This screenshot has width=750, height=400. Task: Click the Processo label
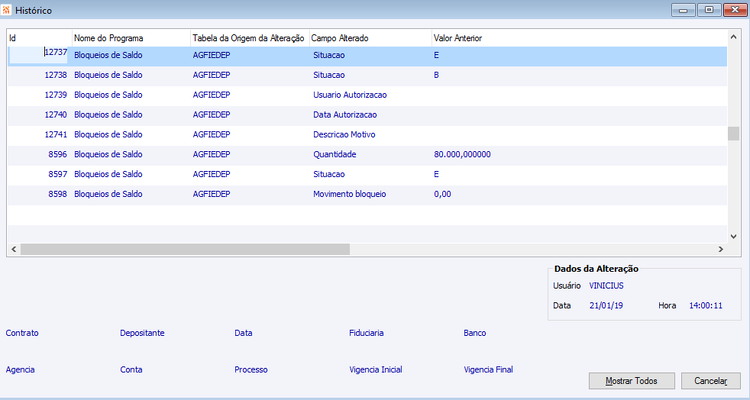(x=251, y=369)
